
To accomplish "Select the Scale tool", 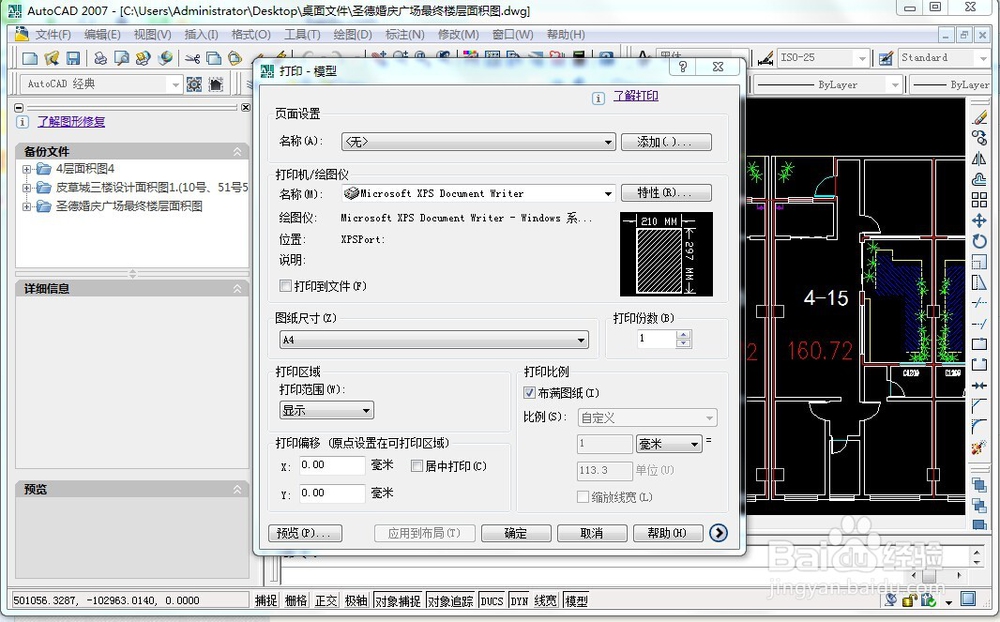I will click(979, 262).
